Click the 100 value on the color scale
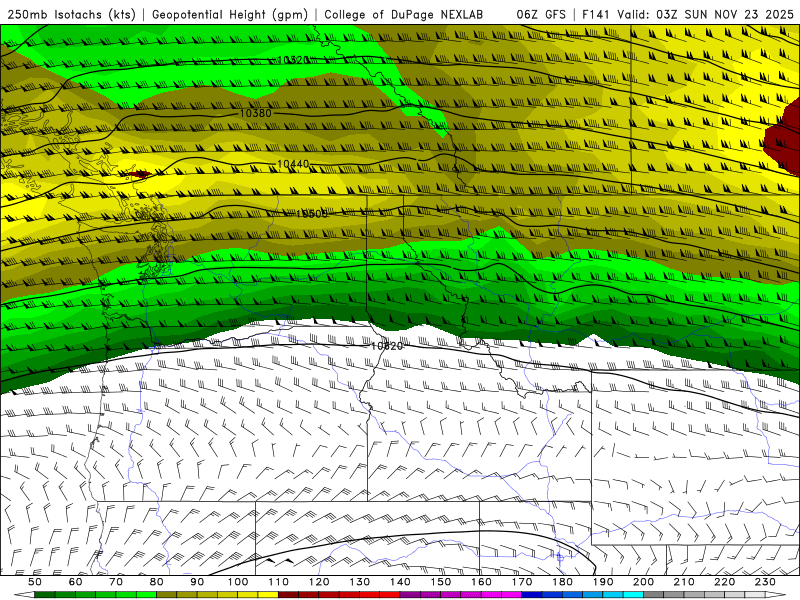 238,582
